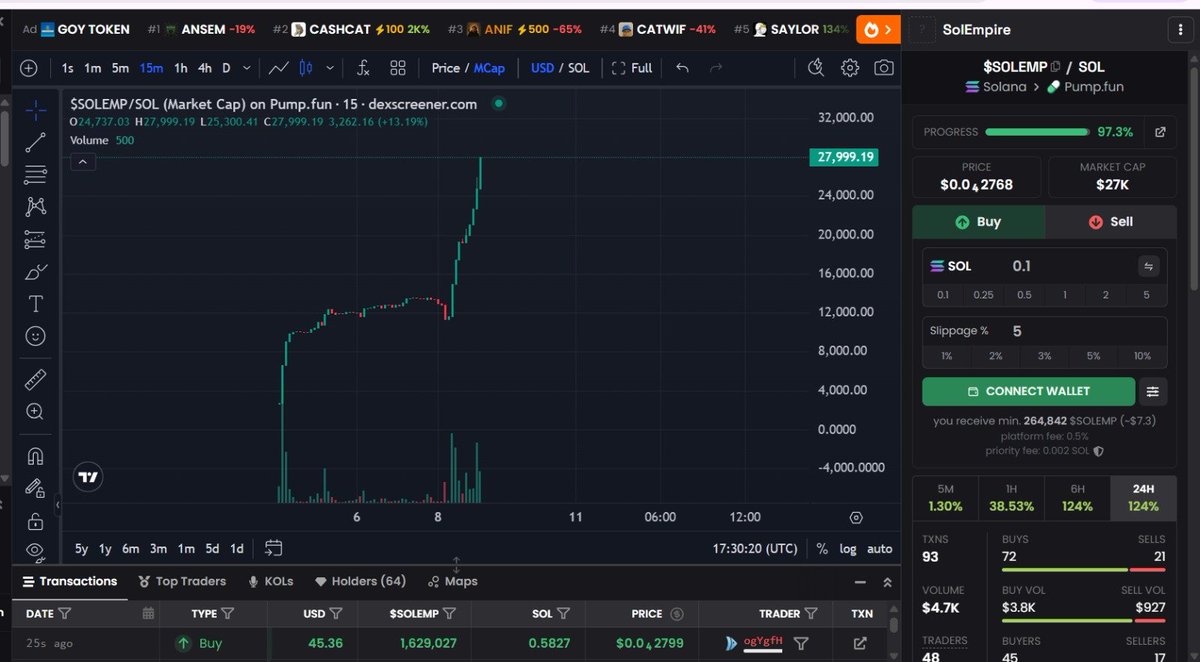Screen dimensions: 1200x662
Task: Switch chart to line style
Action: click(279, 68)
